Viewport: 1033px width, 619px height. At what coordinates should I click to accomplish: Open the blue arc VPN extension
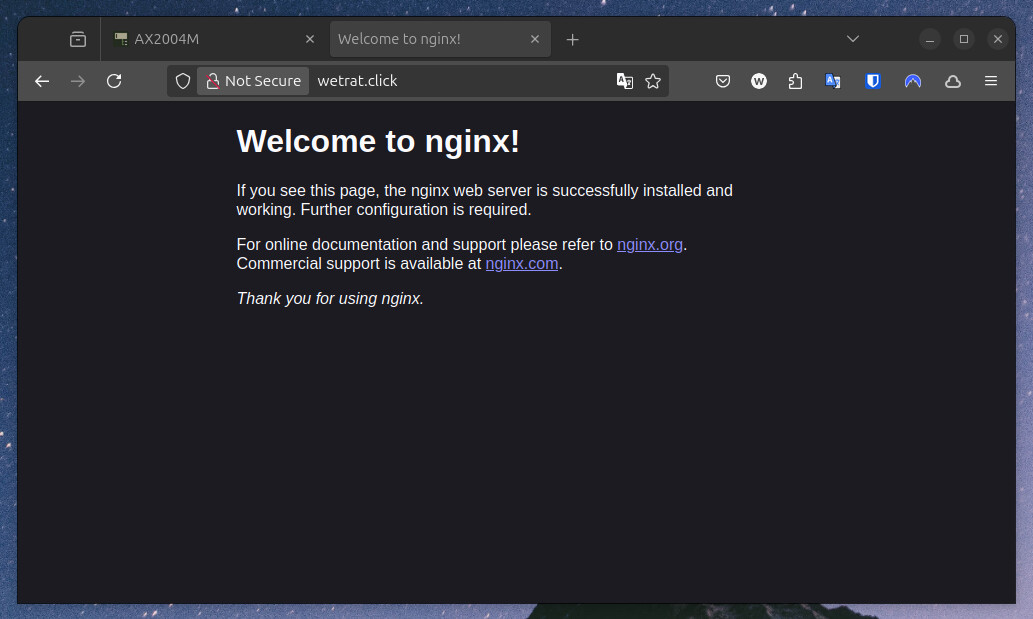pyautogui.click(x=912, y=81)
